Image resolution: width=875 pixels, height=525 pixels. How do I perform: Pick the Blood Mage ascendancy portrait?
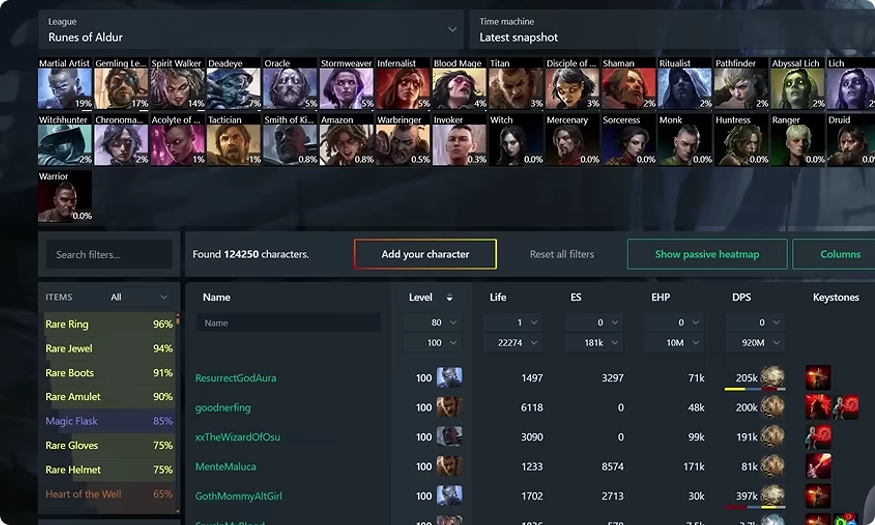(x=459, y=83)
